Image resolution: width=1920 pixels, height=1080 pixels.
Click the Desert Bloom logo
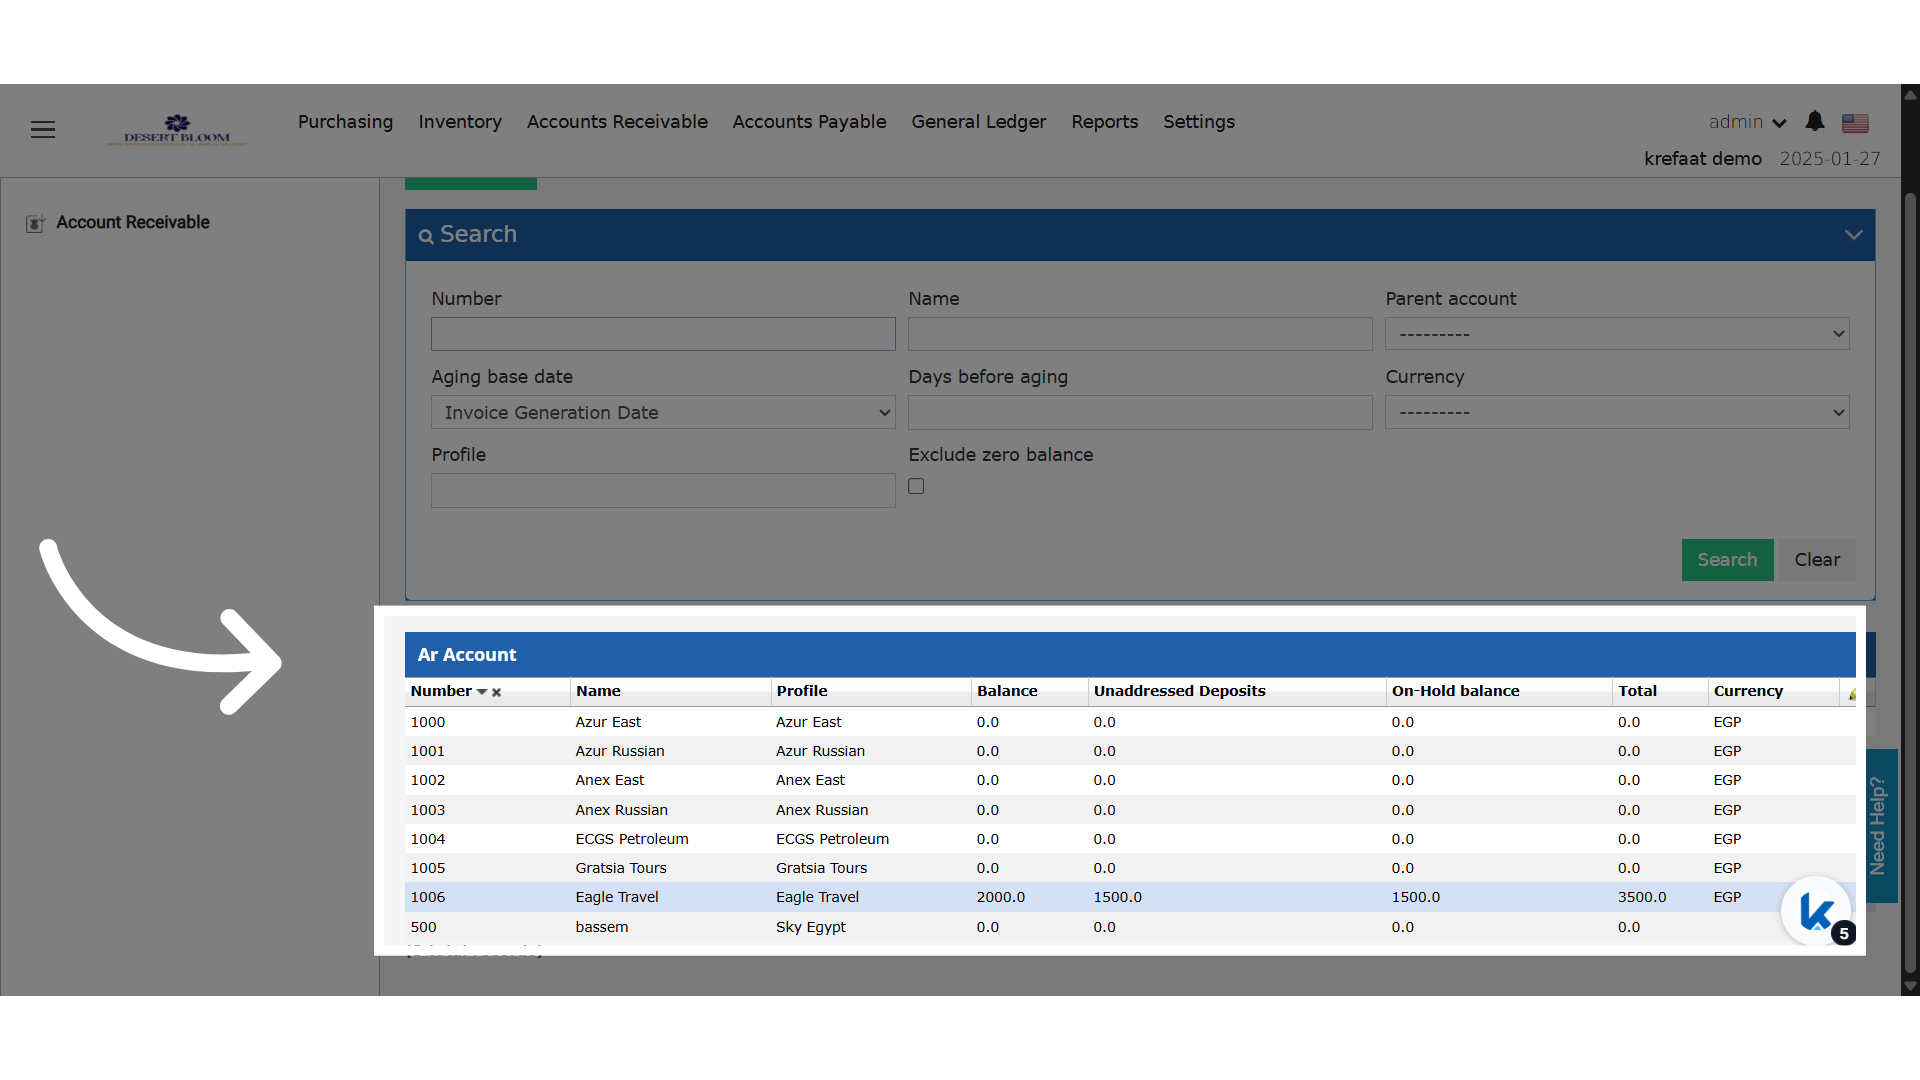click(x=177, y=130)
